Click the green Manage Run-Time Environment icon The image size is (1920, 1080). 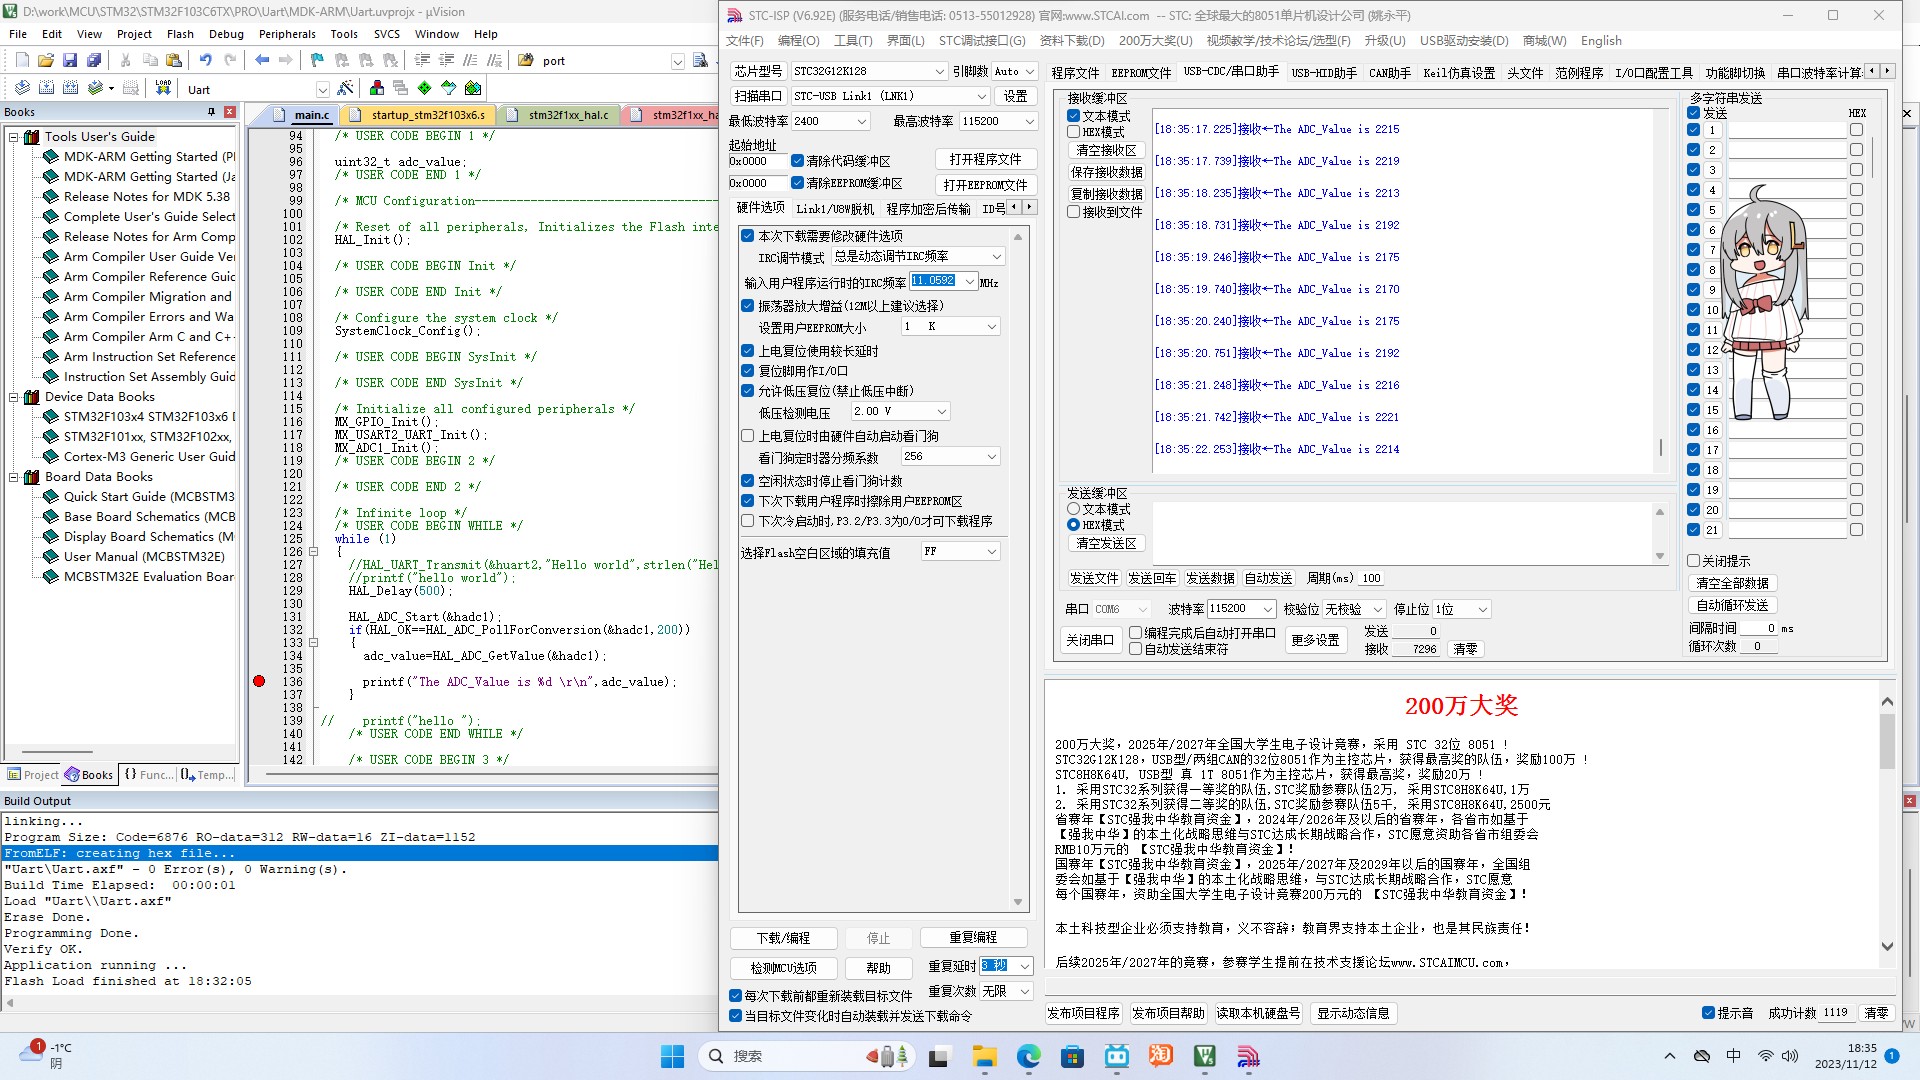[x=425, y=88]
